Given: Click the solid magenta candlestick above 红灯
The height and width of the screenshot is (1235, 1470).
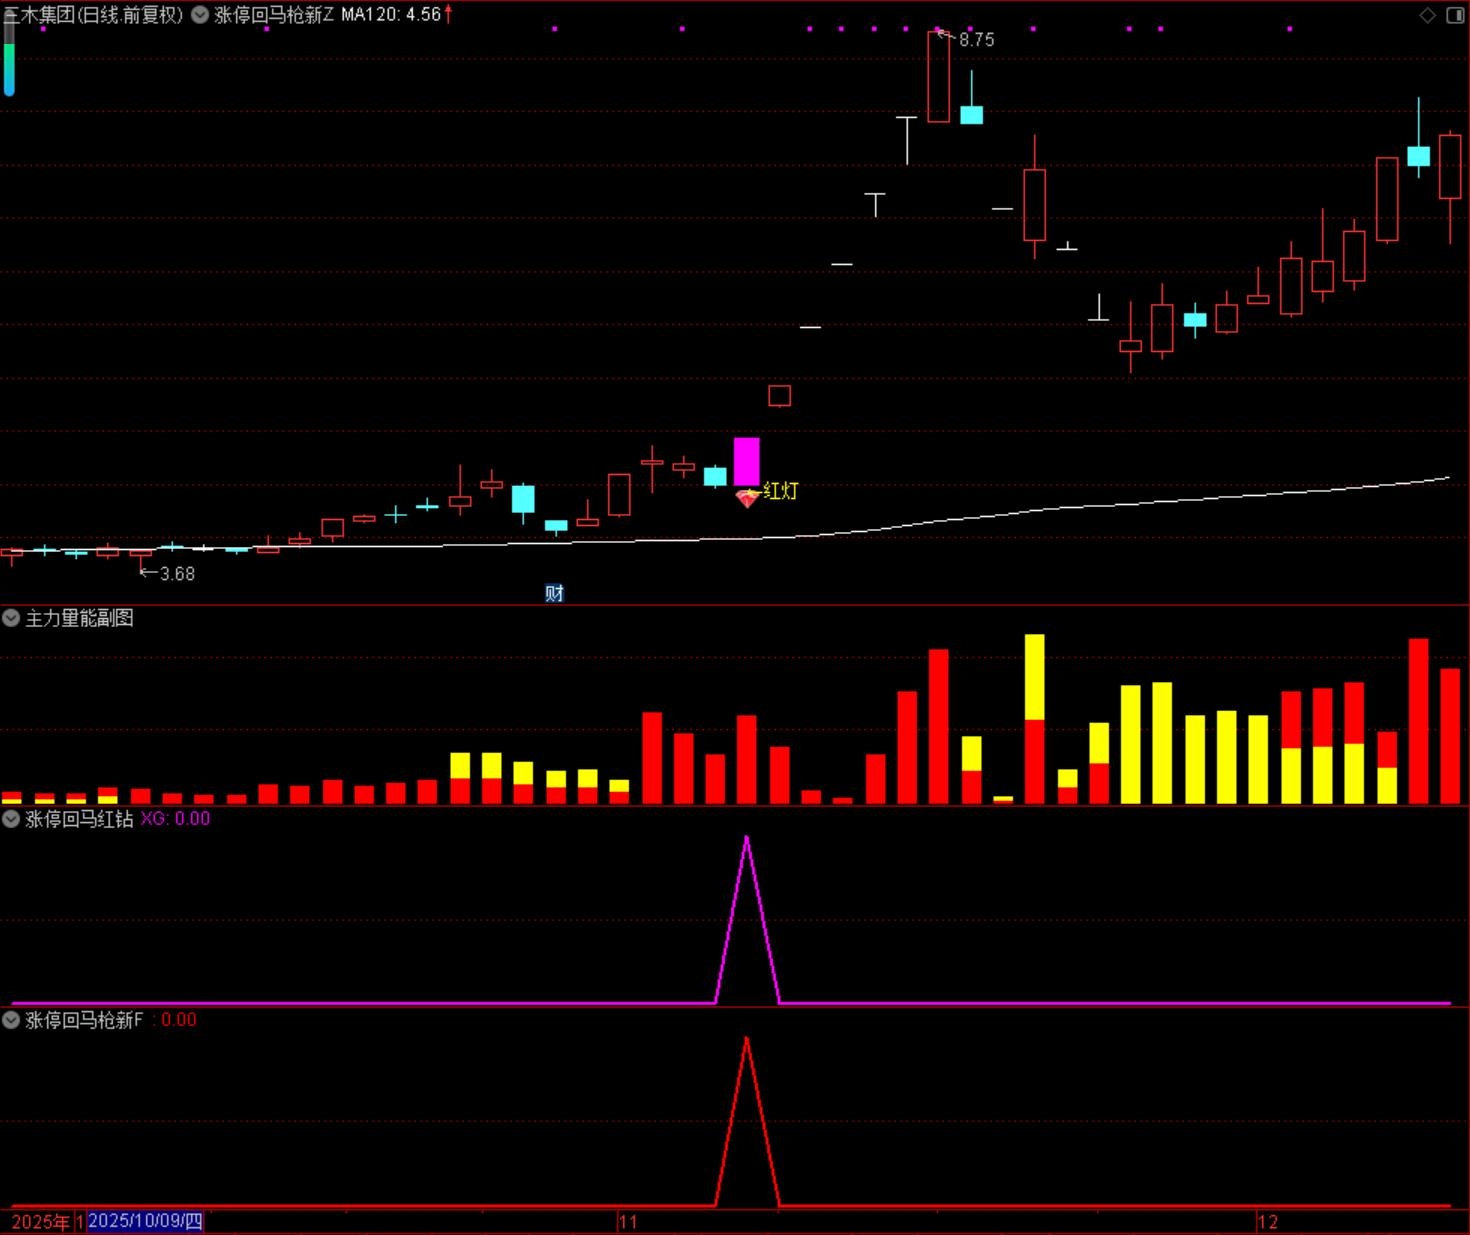Looking at the screenshot, I should [747, 461].
